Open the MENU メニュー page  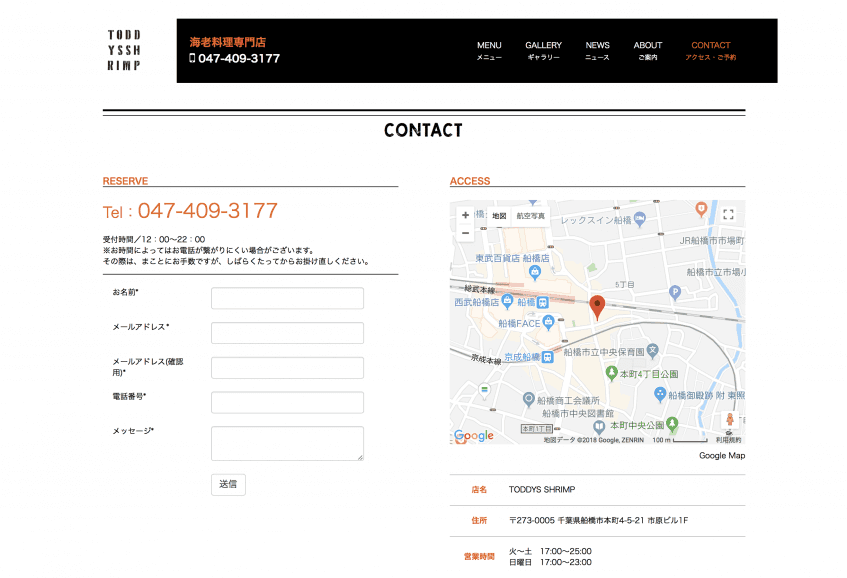pyautogui.click(x=489, y=51)
